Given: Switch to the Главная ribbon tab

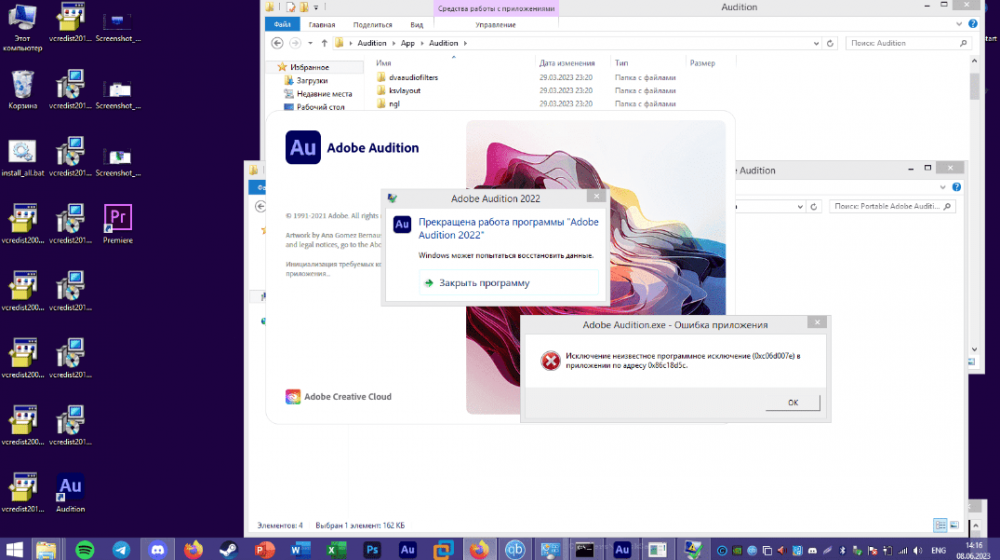Looking at the screenshot, I should pos(322,24).
